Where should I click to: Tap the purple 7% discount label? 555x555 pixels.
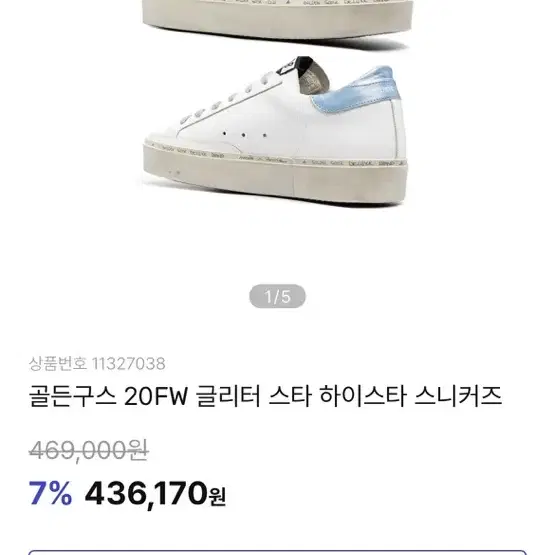point(51,493)
